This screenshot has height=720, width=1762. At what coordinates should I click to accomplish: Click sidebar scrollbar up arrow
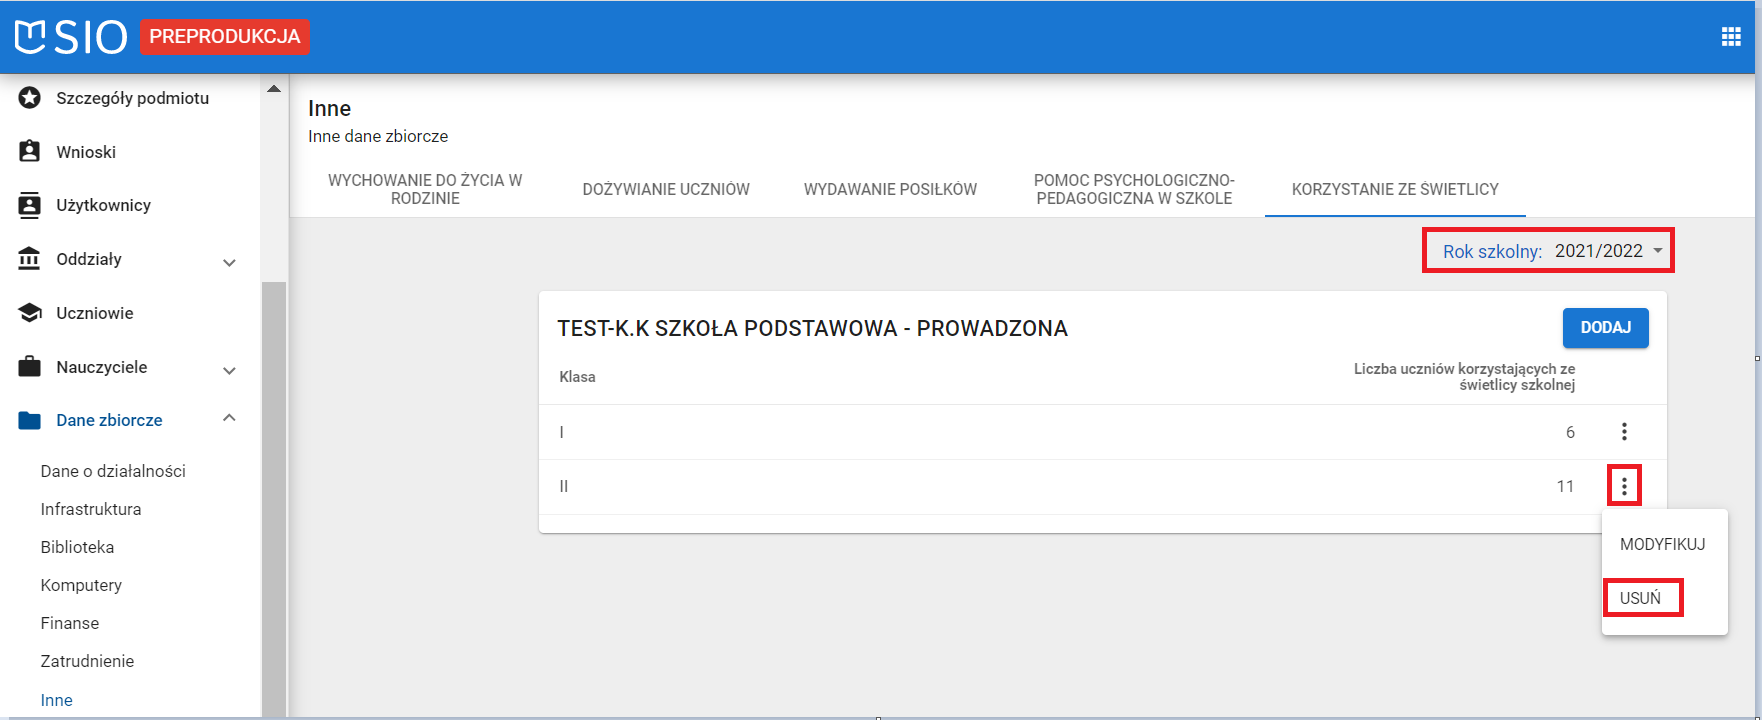click(x=274, y=89)
